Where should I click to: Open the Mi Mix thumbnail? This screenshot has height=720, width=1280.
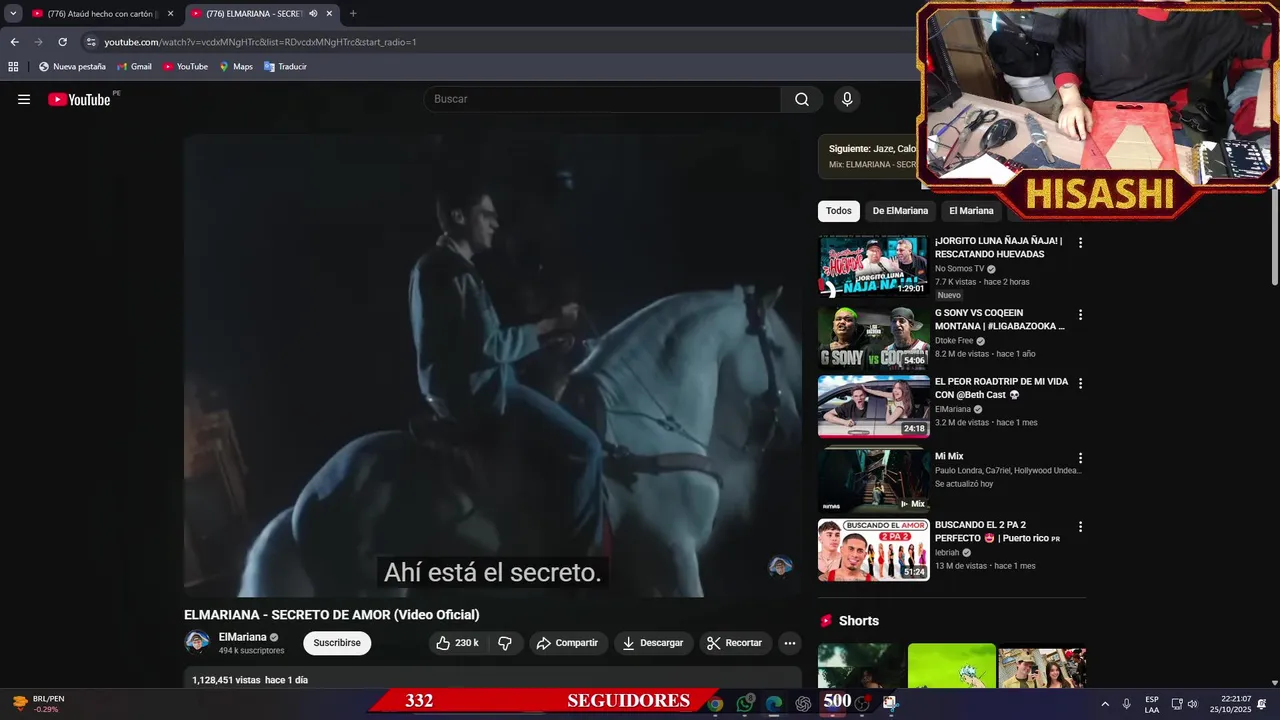874,479
